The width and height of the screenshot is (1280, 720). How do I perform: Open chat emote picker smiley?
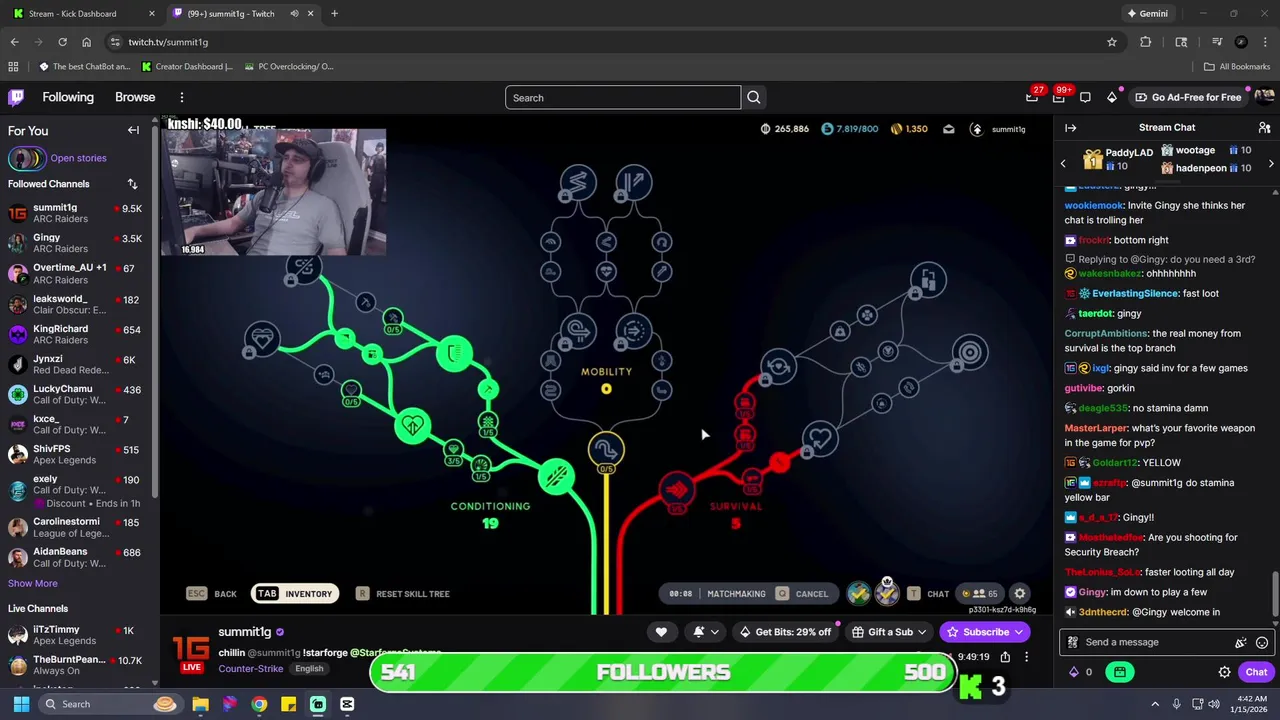tap(1262, 642)
